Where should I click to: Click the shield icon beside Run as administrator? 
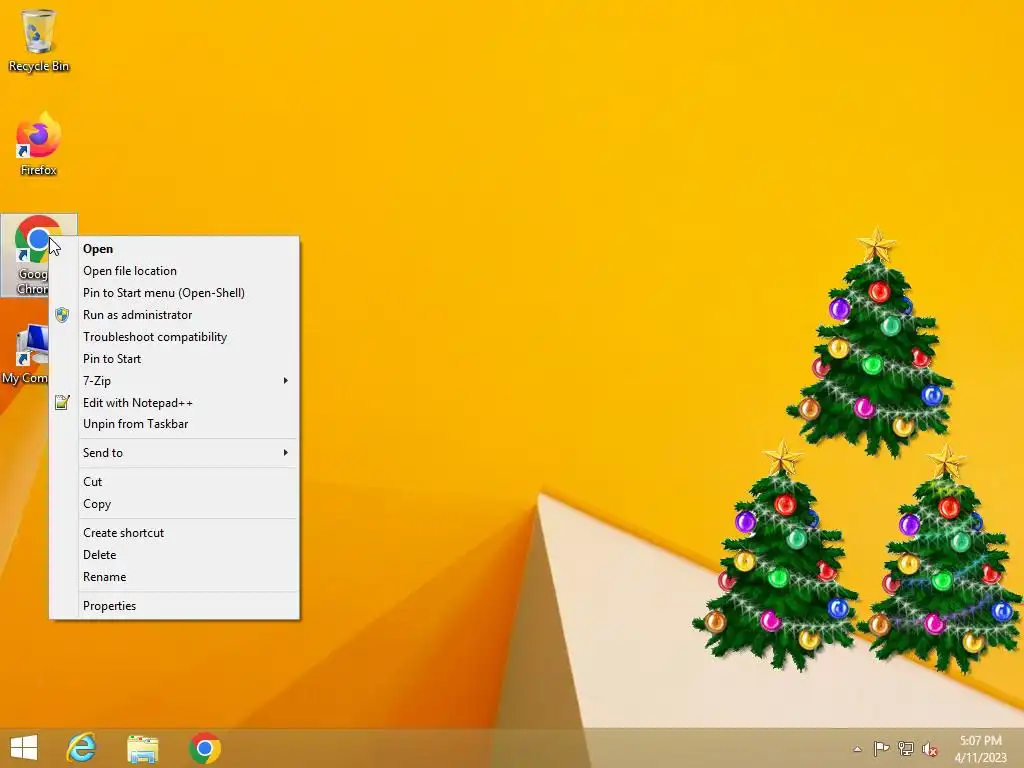[x=62, y=315]
